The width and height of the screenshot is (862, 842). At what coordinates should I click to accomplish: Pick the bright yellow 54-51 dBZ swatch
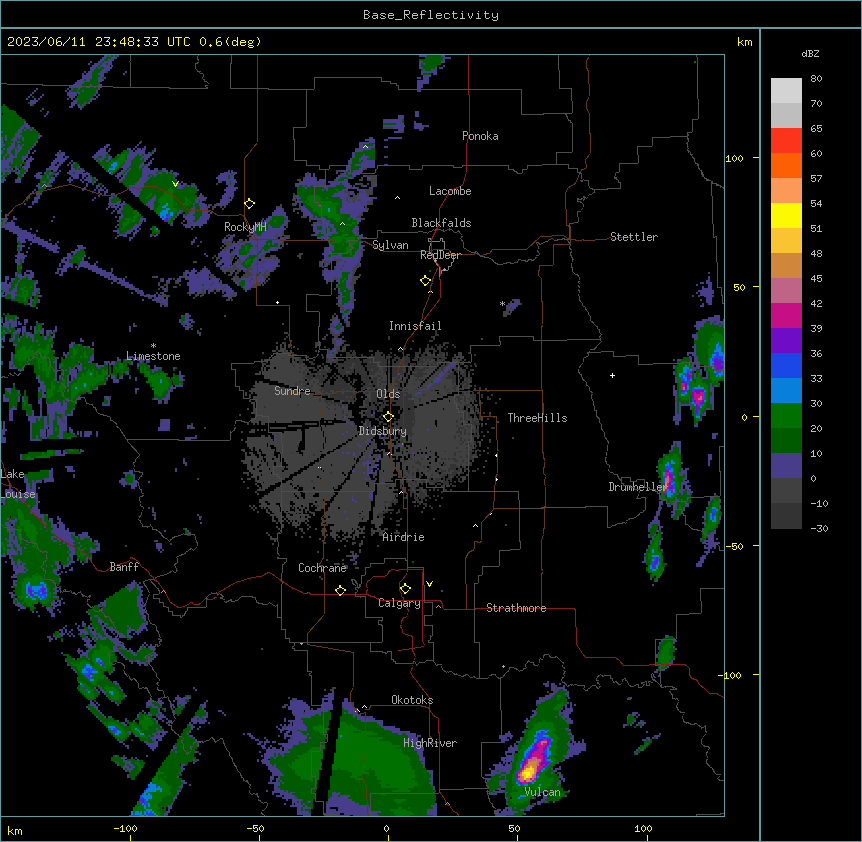click(x=786, y=215)
